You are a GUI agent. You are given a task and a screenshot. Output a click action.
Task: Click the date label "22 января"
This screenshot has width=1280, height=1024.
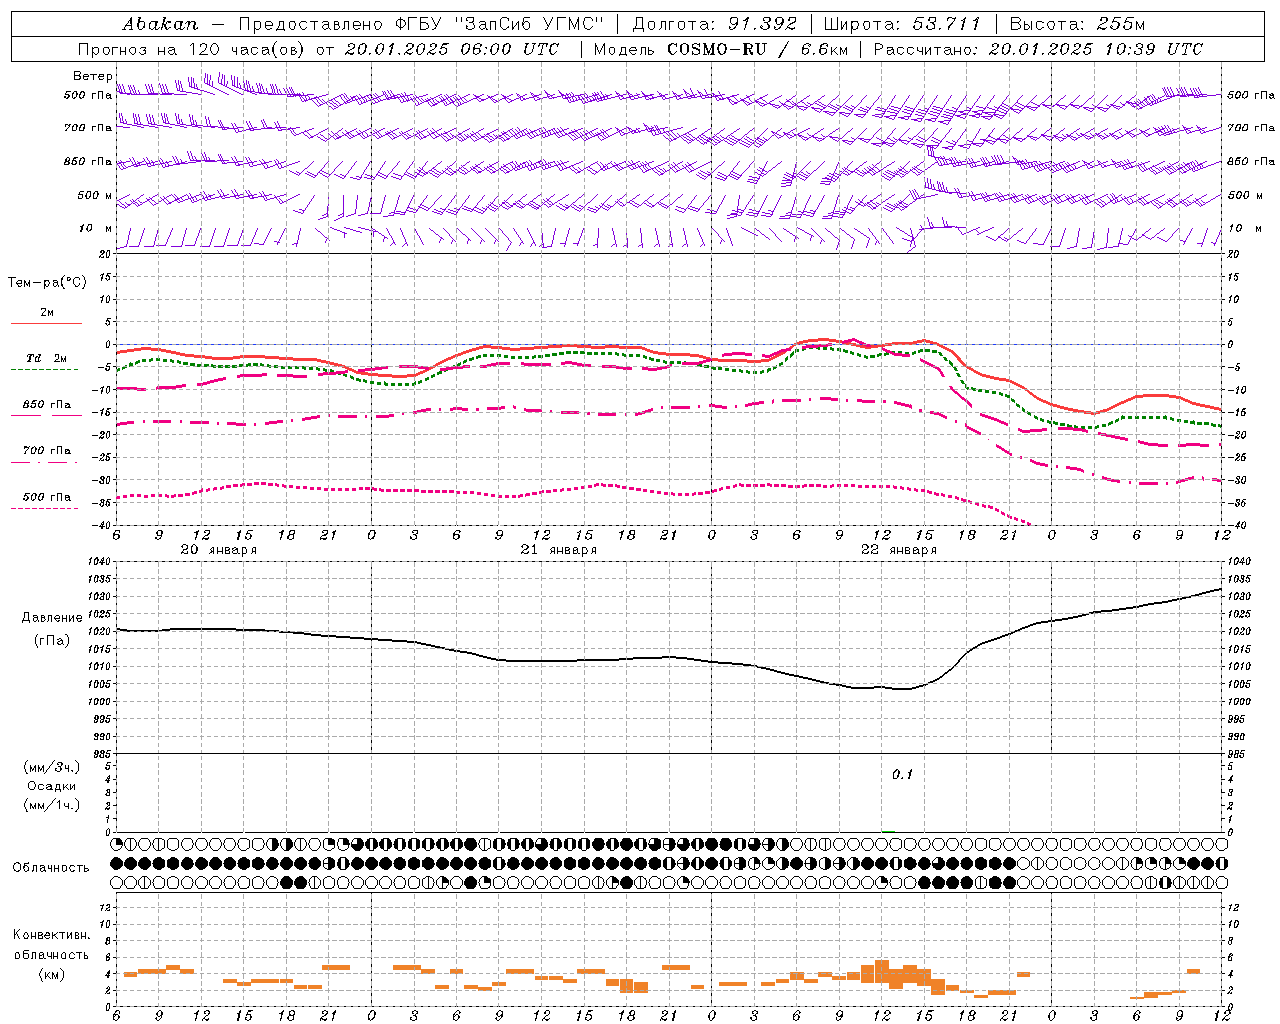click(x=899, y=550)
